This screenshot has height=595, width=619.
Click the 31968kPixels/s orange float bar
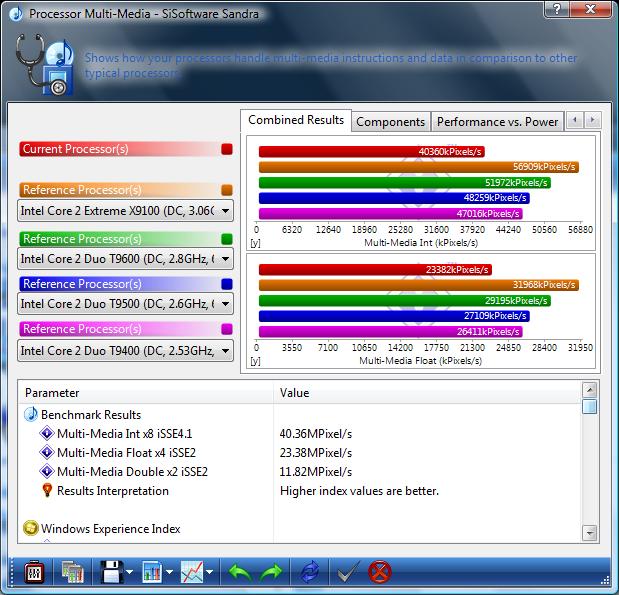[419, 285]
